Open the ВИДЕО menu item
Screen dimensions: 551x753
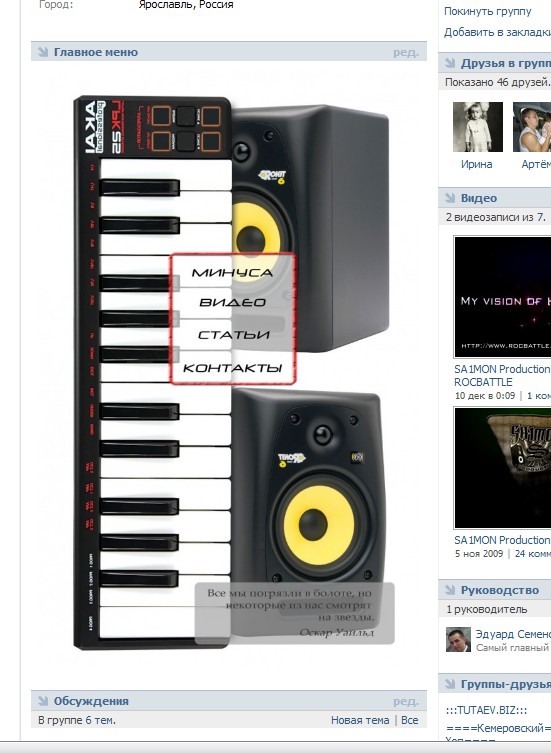pyautogui.click(x=233, y=303)
